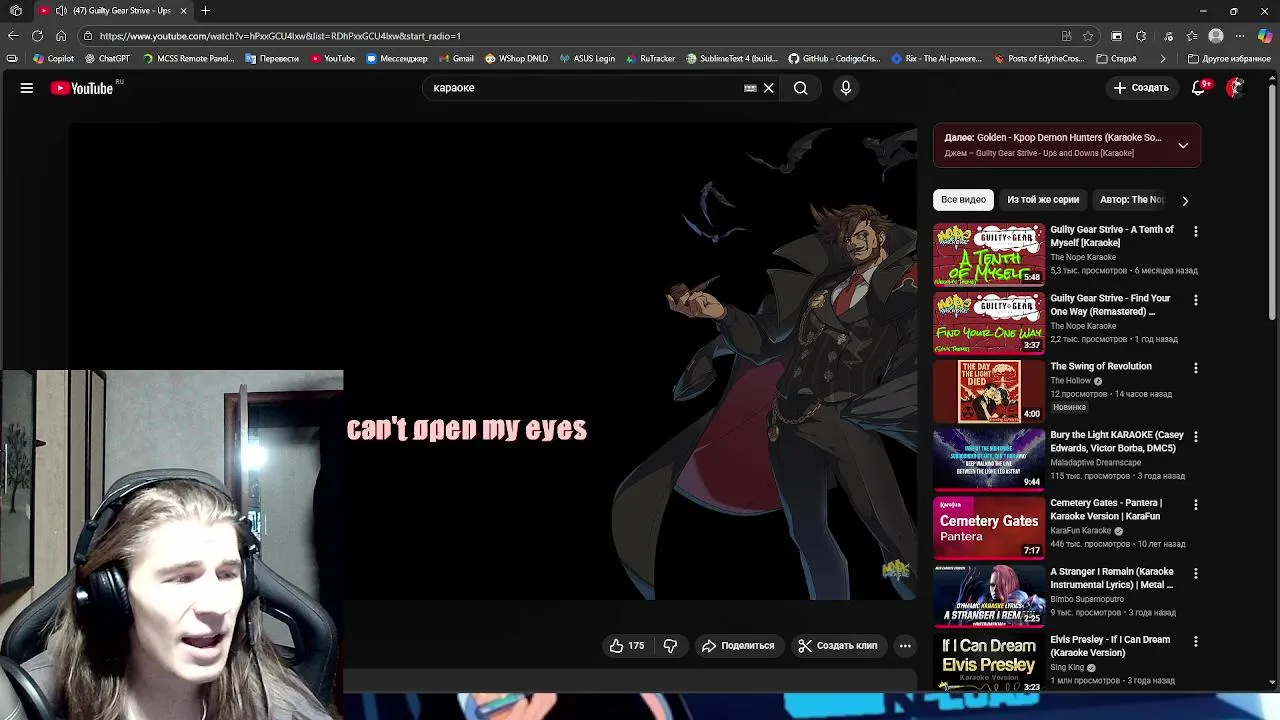The image size is (1280, 720).
Task: Open The Swing of Revolution thumbnail
Action: [989, 391]
